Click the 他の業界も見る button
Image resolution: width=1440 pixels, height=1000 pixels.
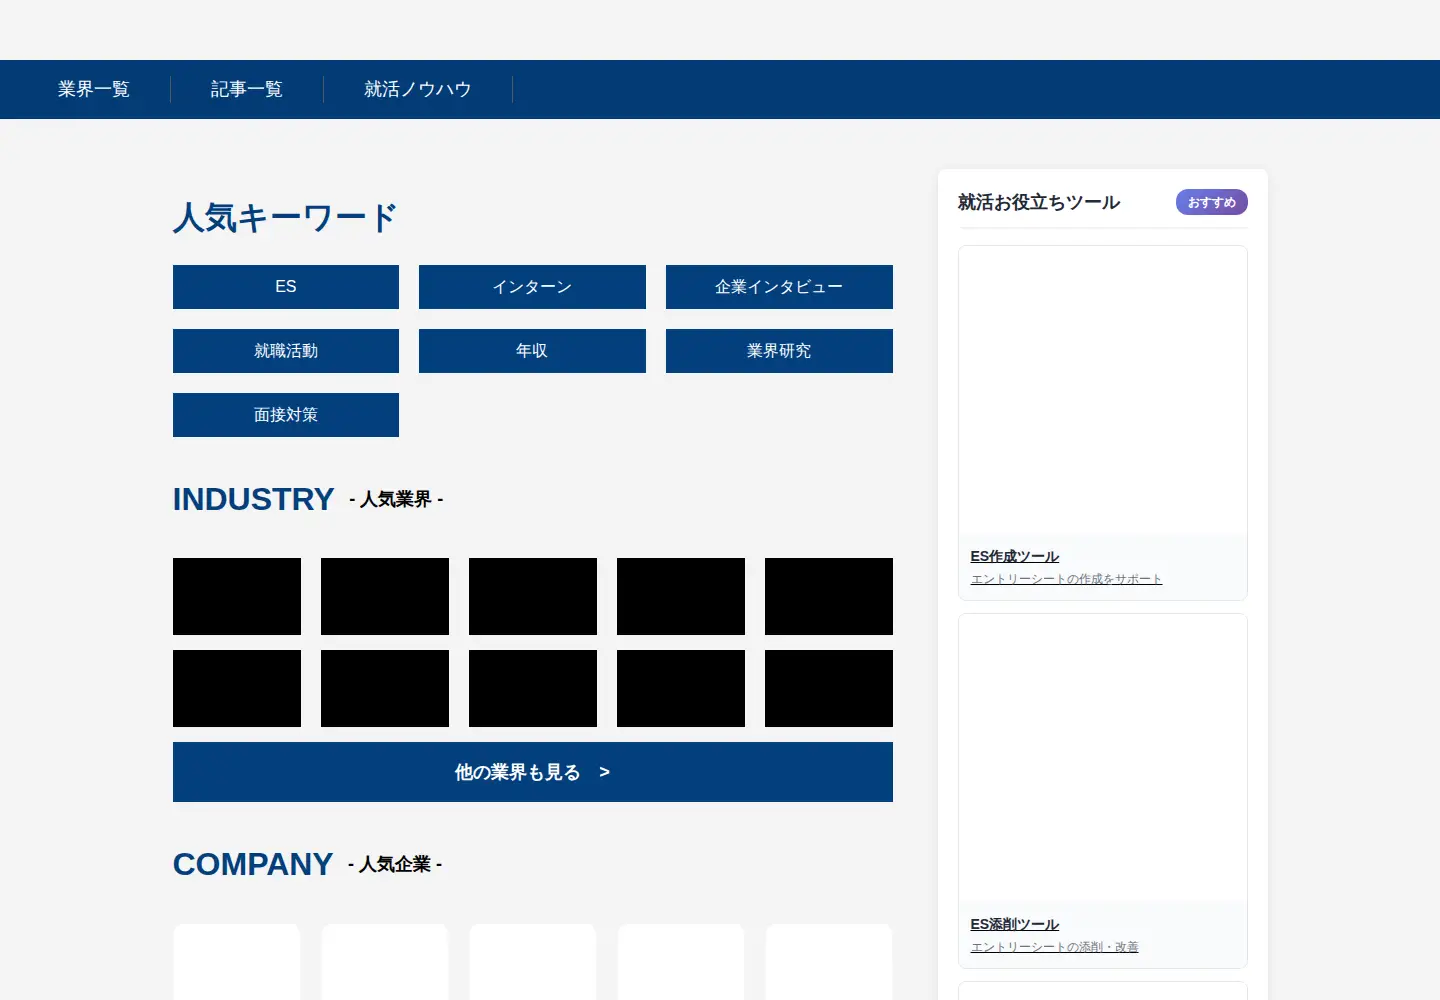[533, 772]
